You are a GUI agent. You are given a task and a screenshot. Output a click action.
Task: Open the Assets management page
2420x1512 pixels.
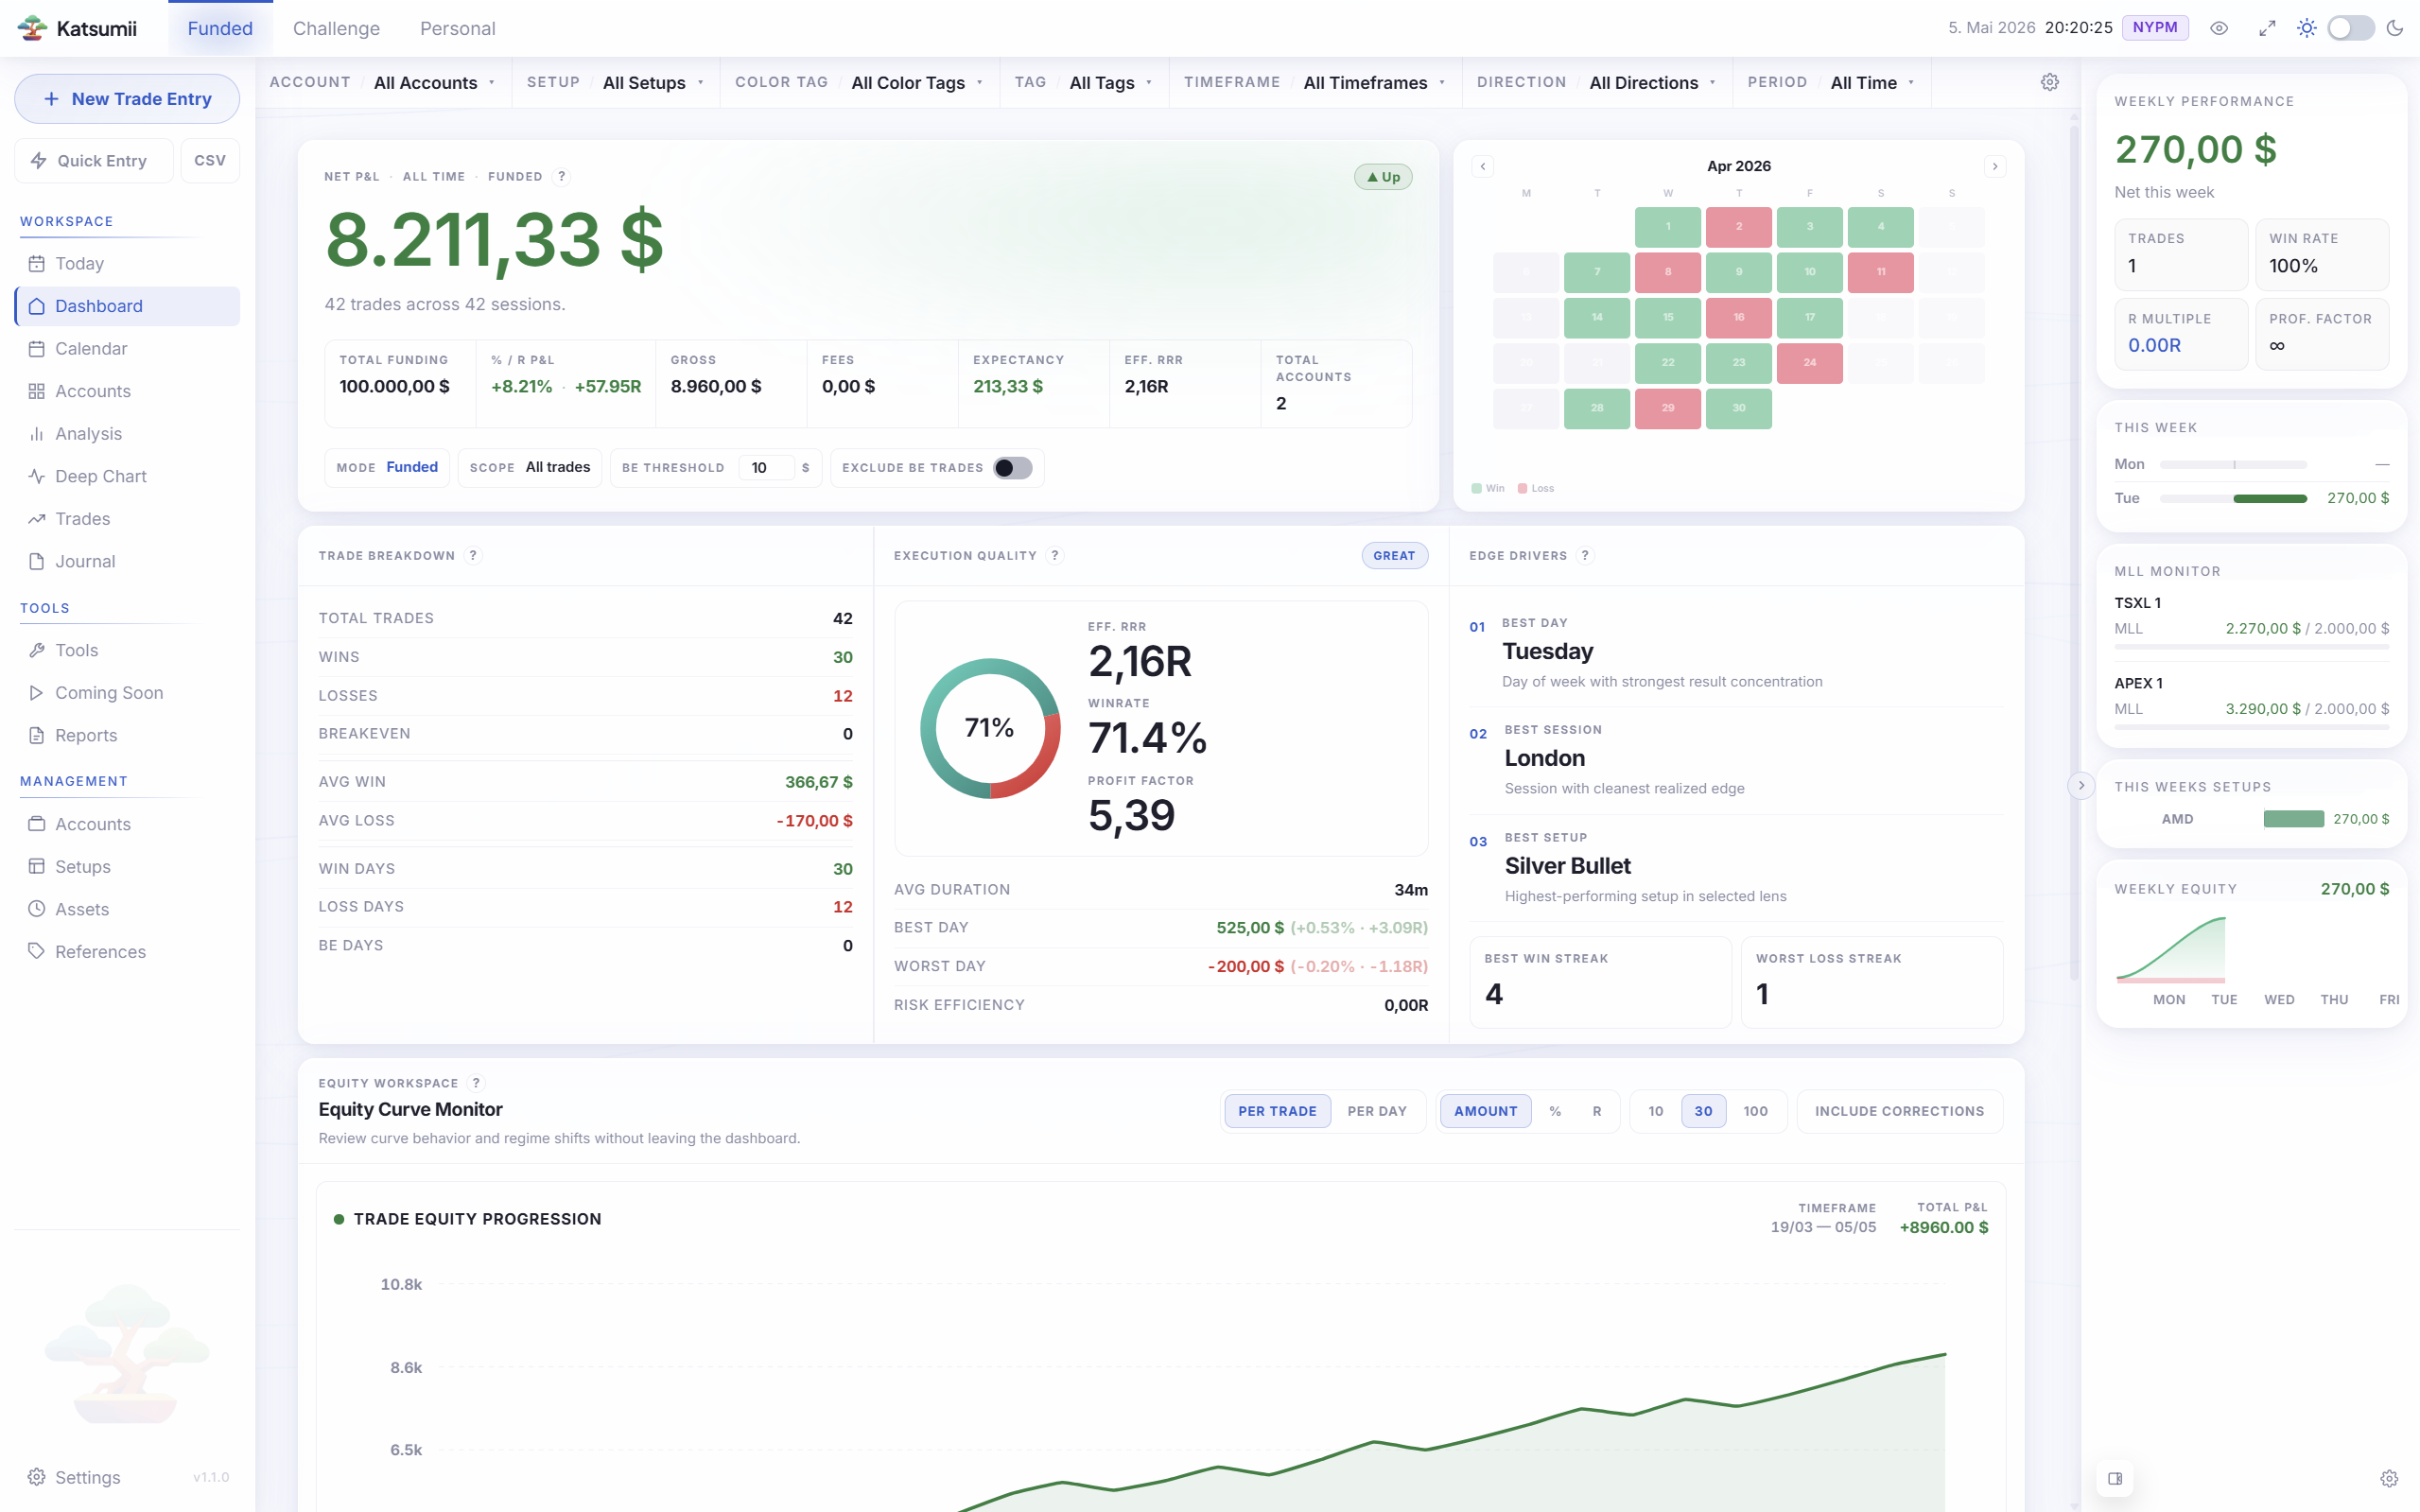click(x=127, y=909)
